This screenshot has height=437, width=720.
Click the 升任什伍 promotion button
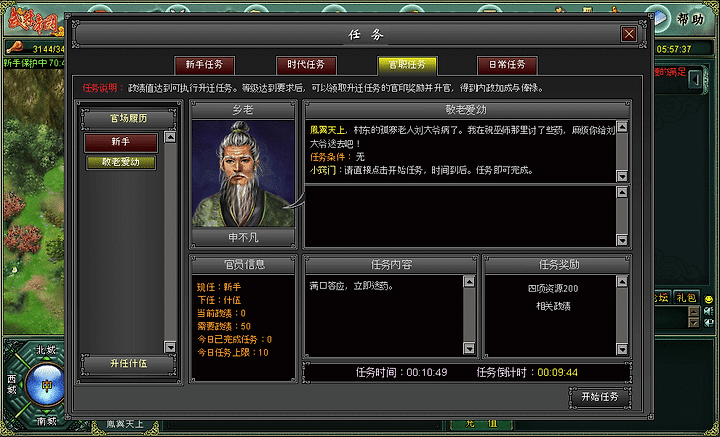(x=128, y=364)
